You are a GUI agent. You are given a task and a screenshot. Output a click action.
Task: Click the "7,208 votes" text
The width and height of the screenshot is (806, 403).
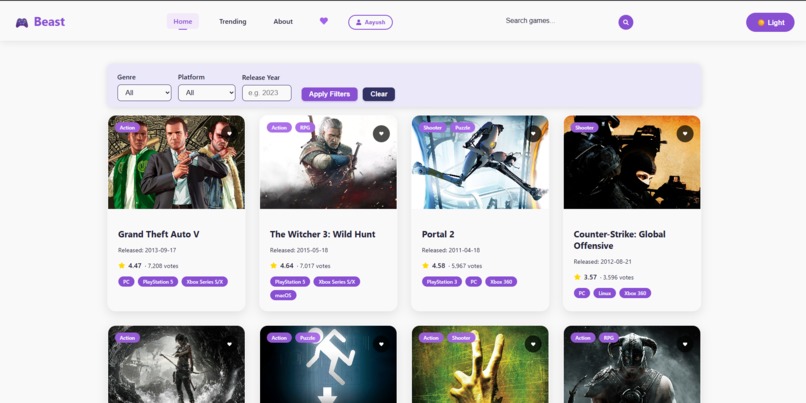coord(163,266)
